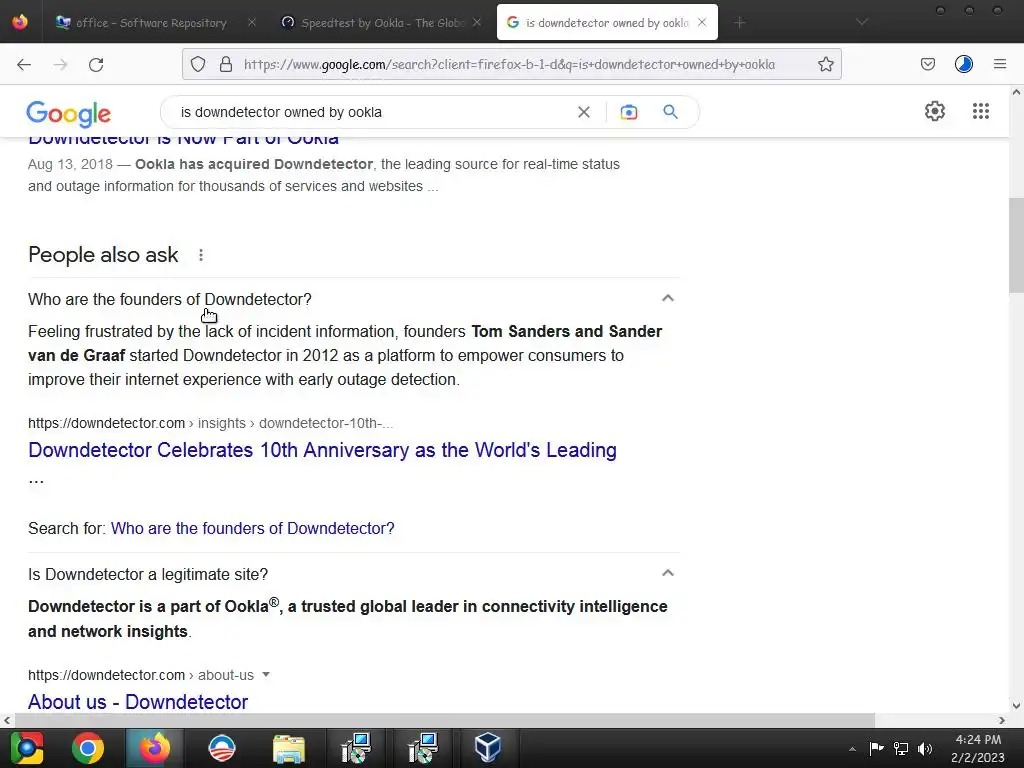Screen dimensions: 1024x768
Task: Open the taskbar app with the red-white-blue circular logo
Action: click(x=222, y=748)
